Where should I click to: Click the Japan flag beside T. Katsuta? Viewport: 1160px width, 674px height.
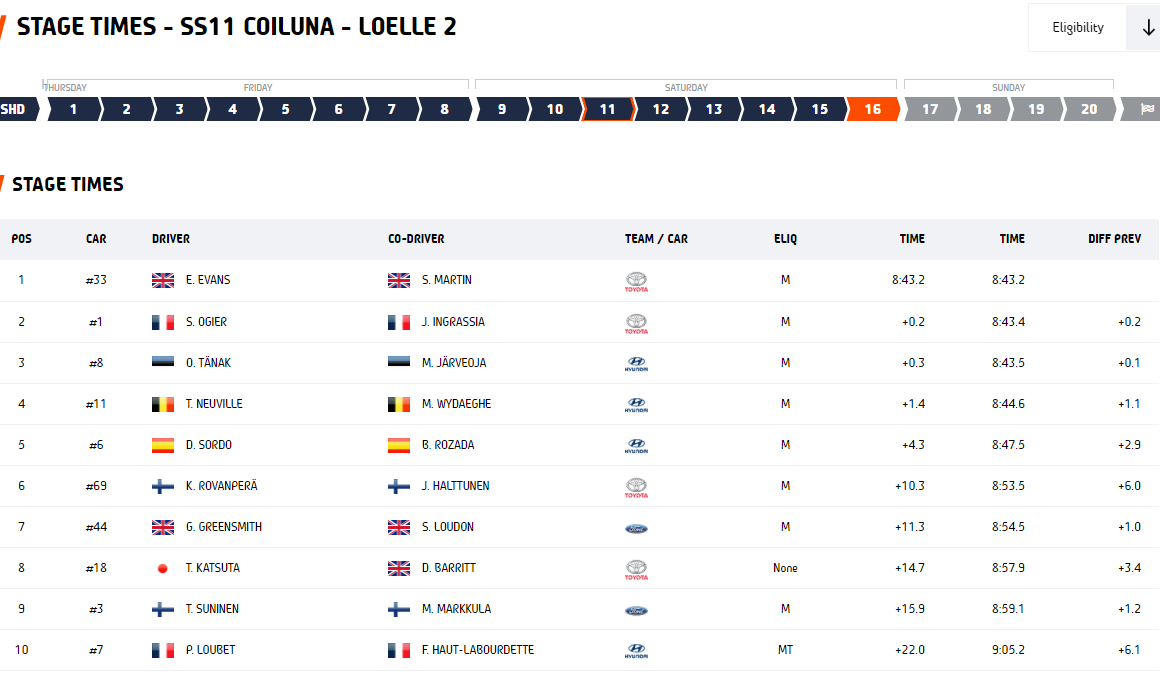(x=163, y=568)
